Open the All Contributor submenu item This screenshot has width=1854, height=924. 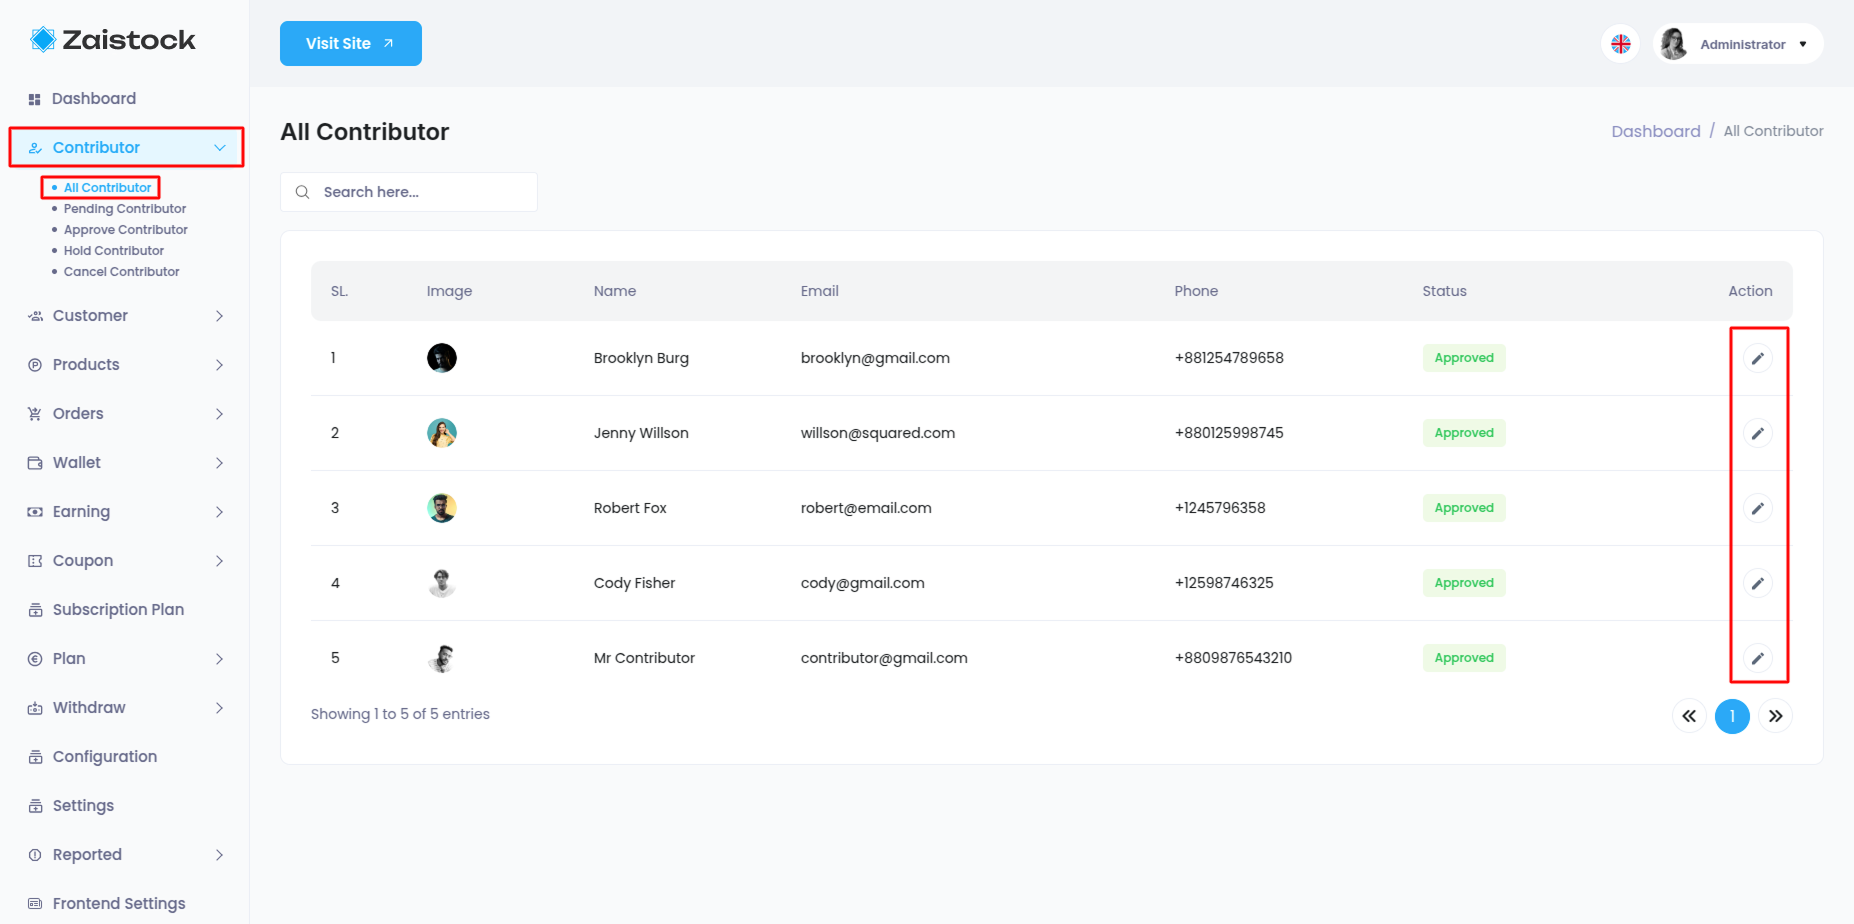click(107, 188)
